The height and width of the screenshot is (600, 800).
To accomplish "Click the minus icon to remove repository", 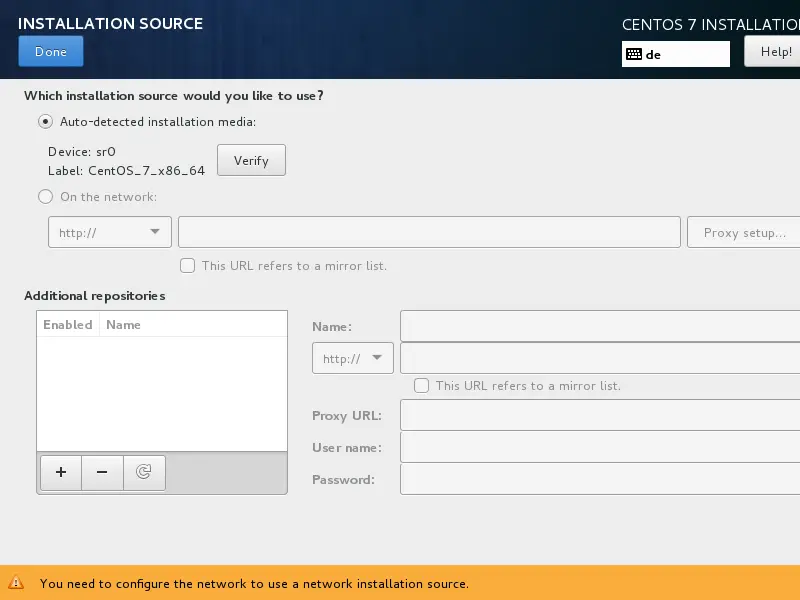I will [102, 473].
